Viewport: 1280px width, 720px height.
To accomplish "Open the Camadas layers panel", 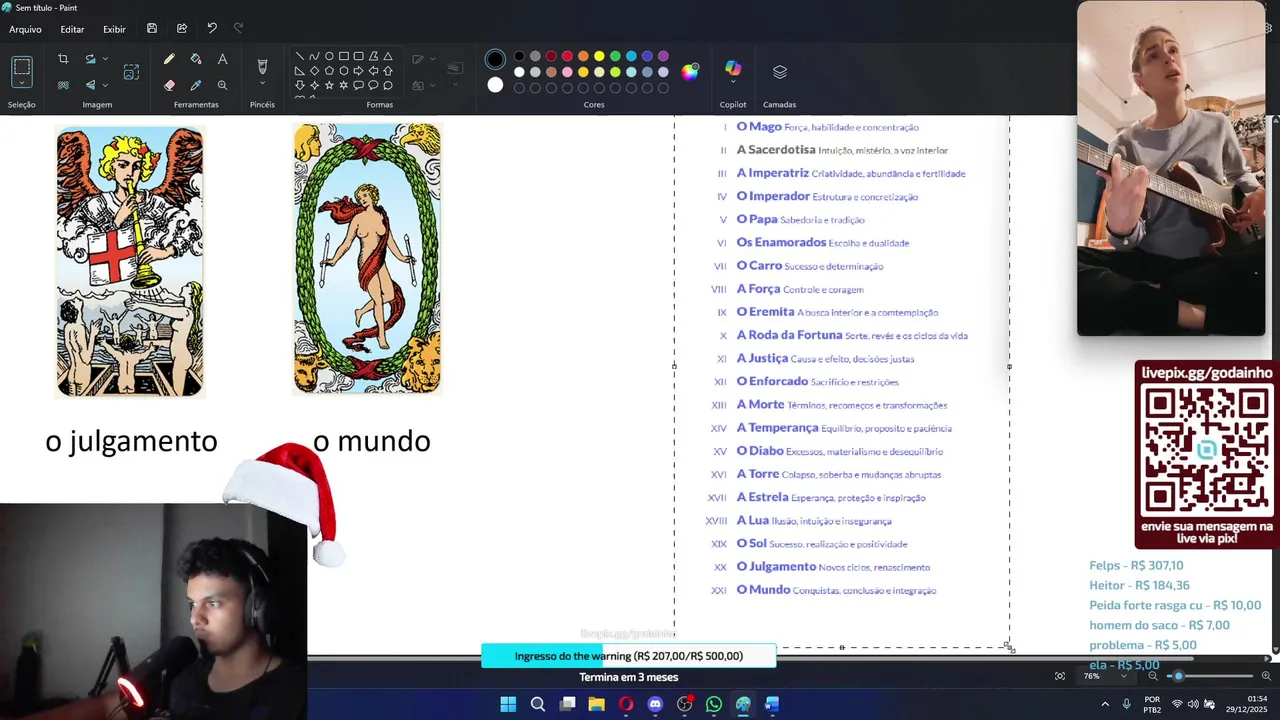I will (780, 72).
